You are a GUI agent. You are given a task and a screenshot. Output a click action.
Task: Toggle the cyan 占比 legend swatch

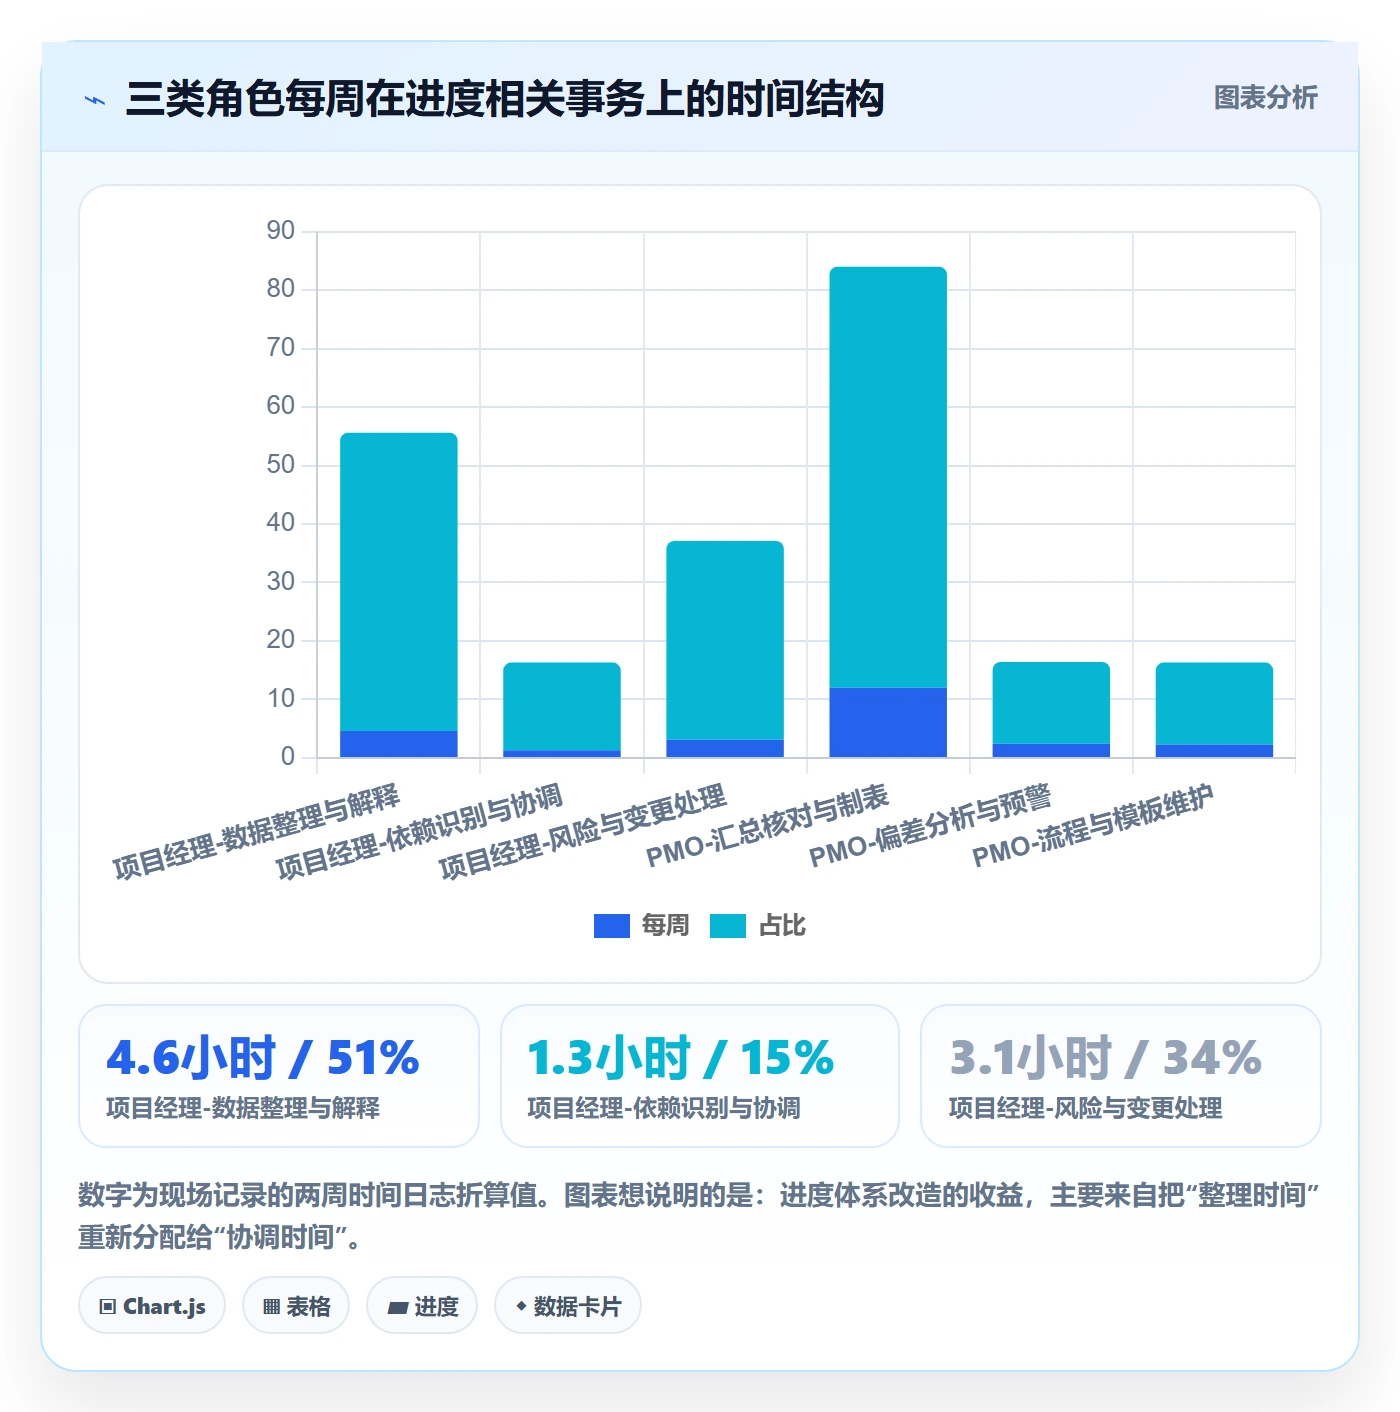click(728, 926)
